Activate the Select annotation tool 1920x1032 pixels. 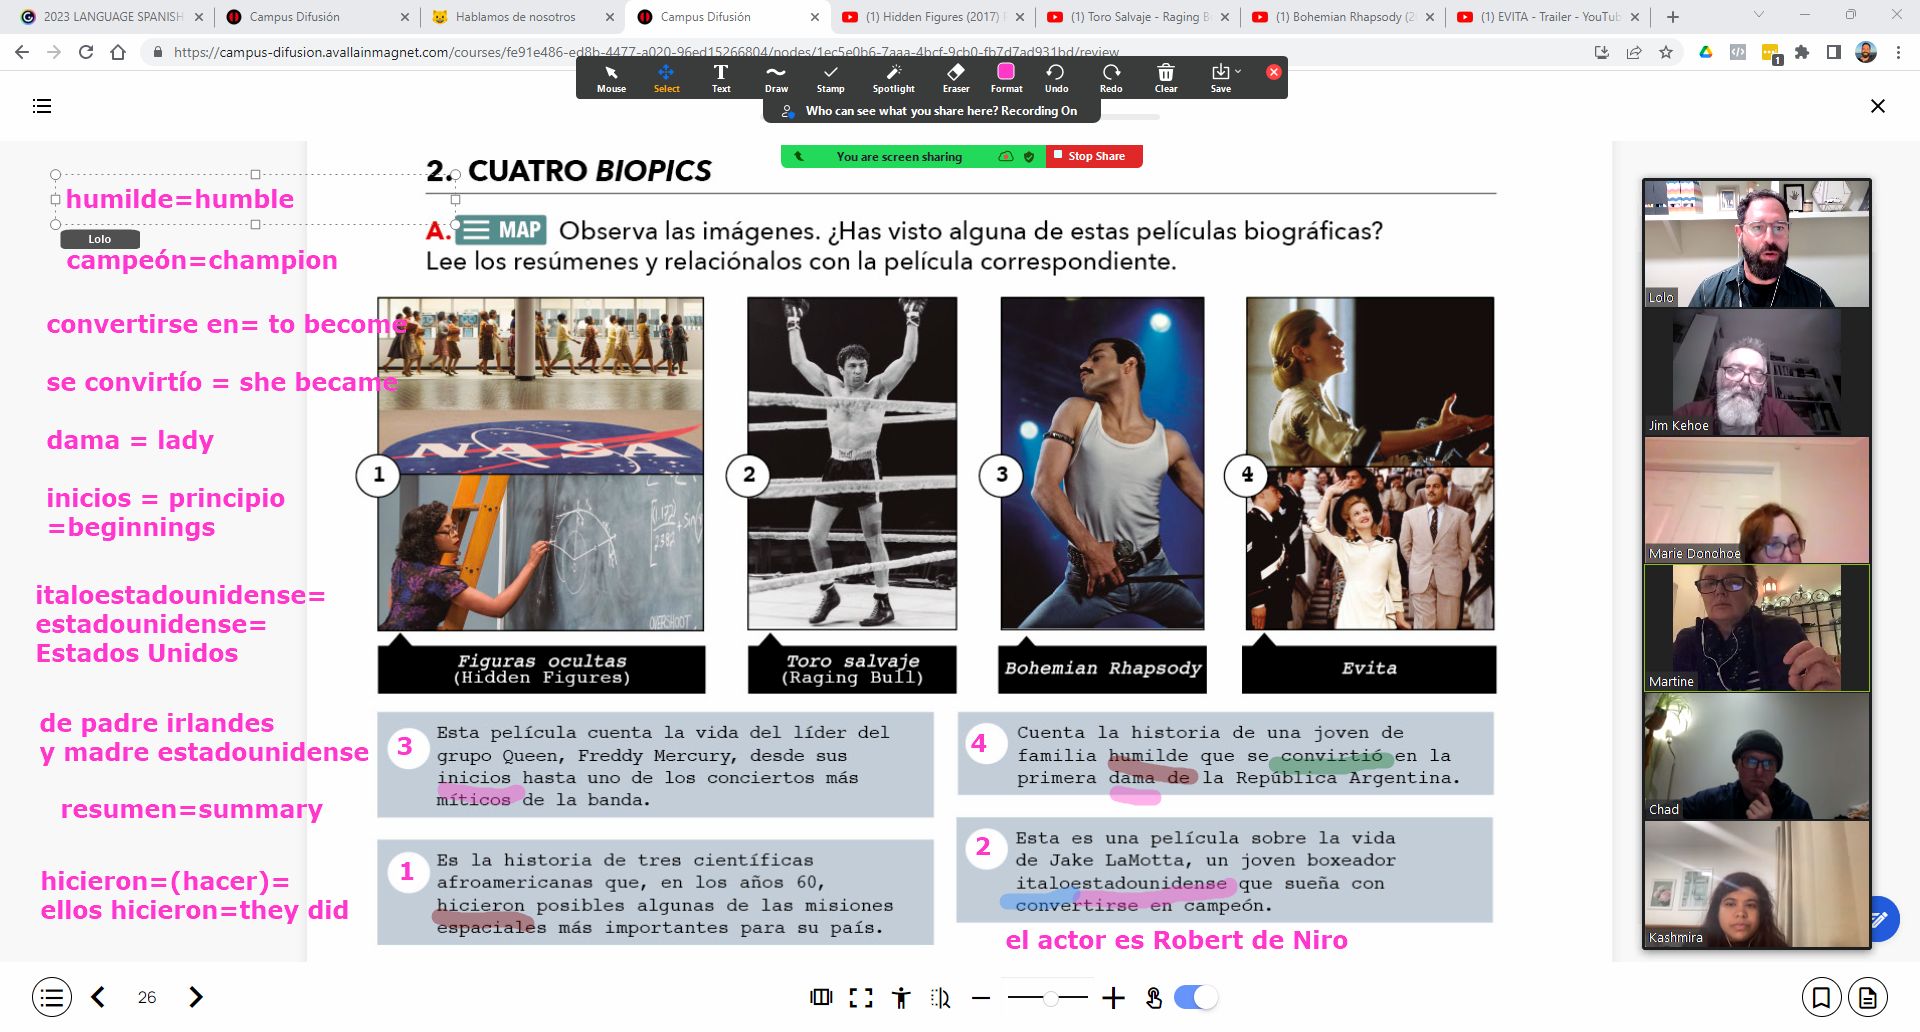666,78
